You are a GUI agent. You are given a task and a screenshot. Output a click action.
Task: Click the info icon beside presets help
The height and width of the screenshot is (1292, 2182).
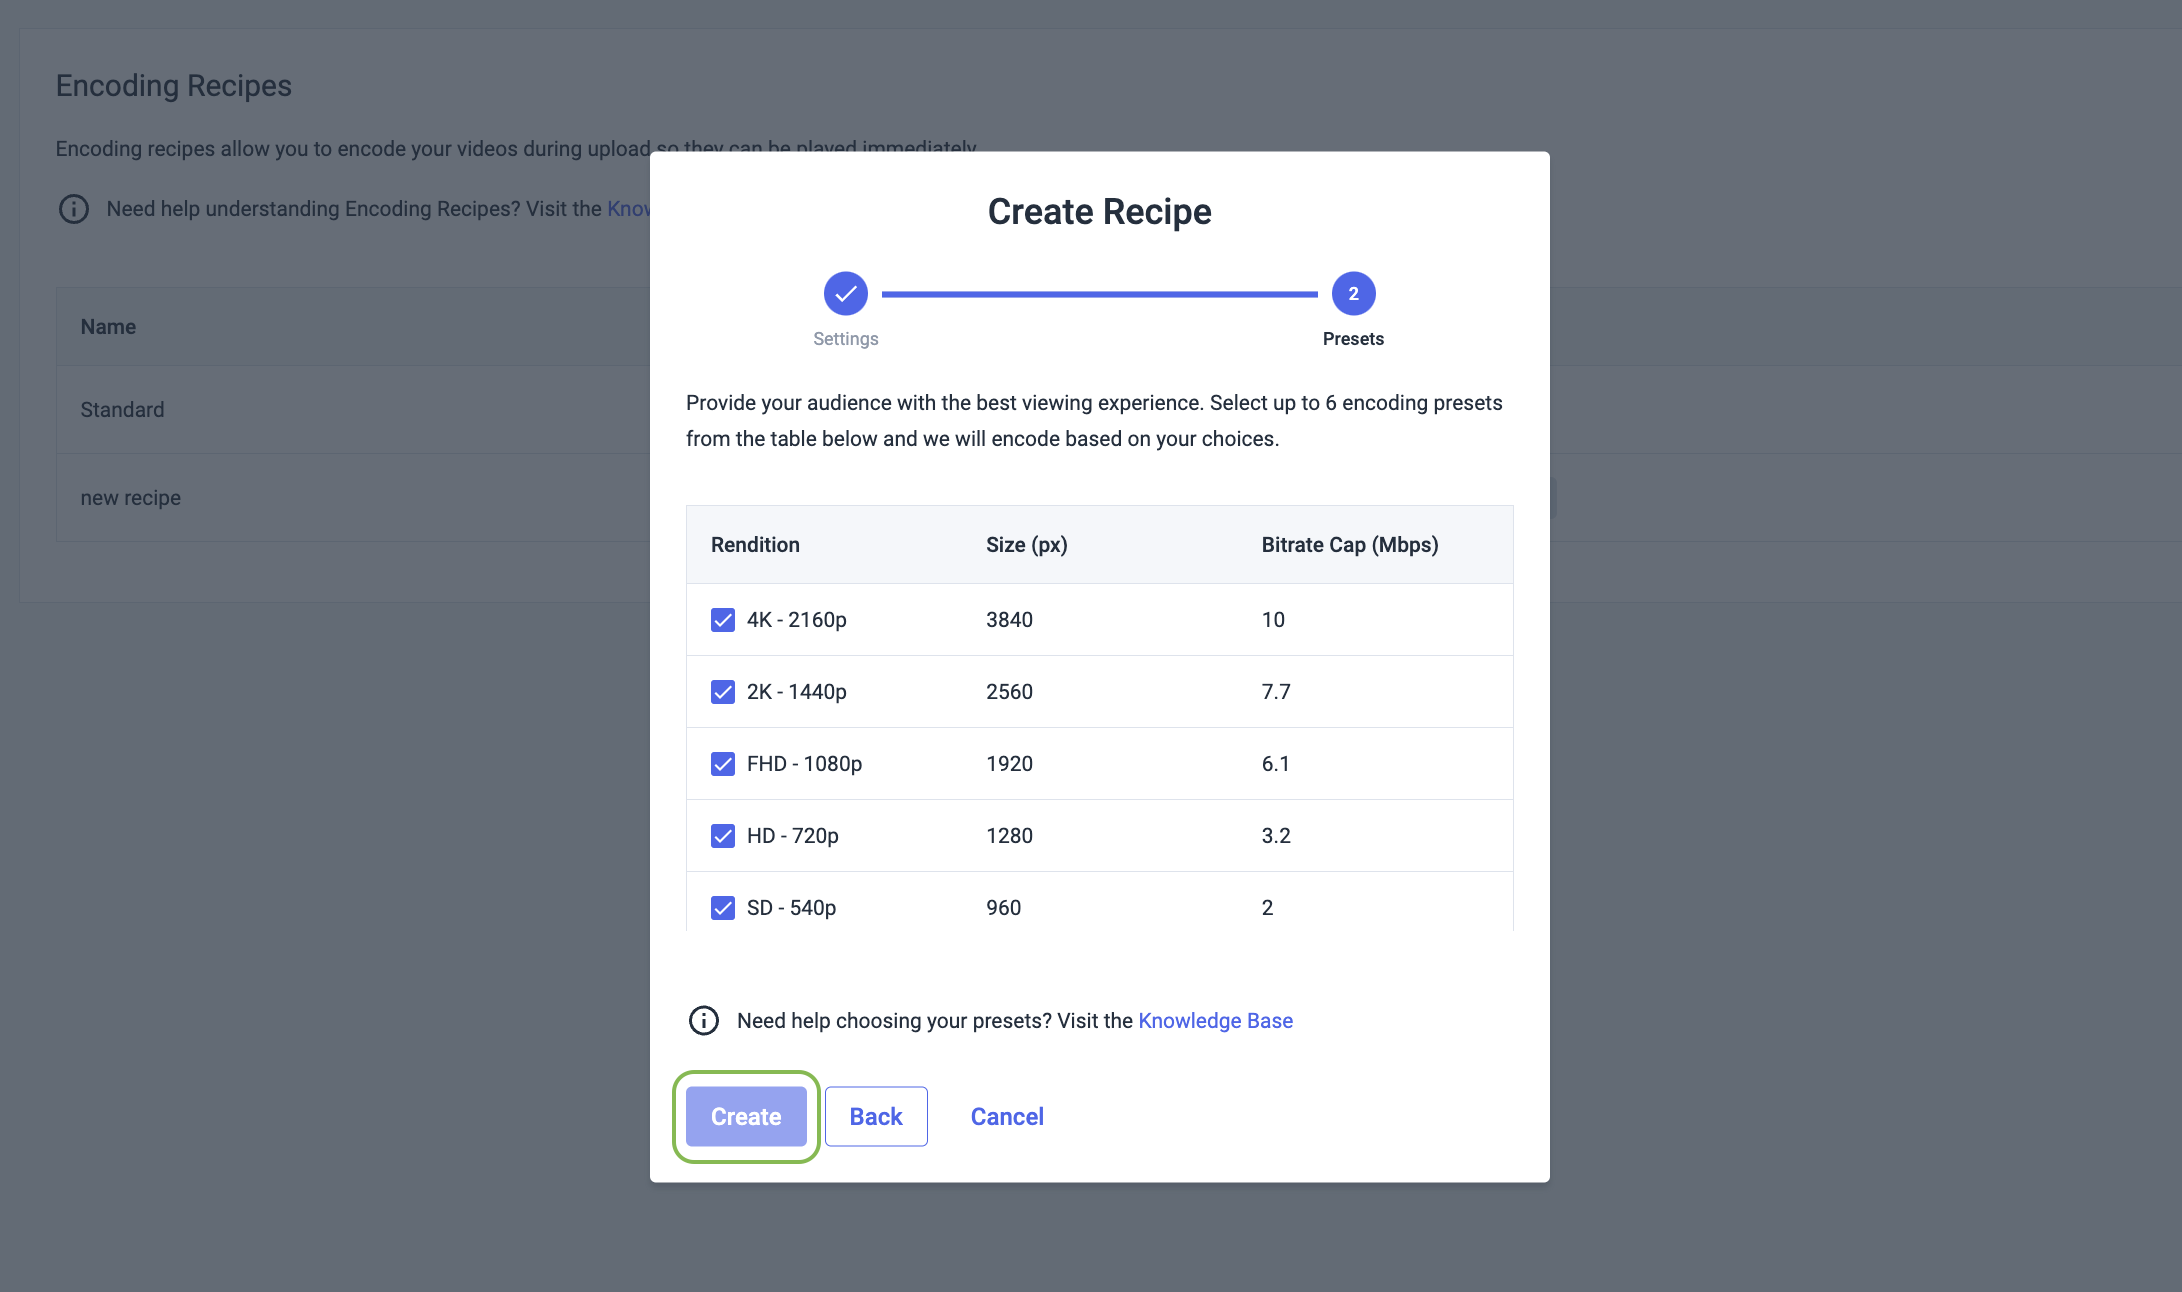coord(703,1020)
